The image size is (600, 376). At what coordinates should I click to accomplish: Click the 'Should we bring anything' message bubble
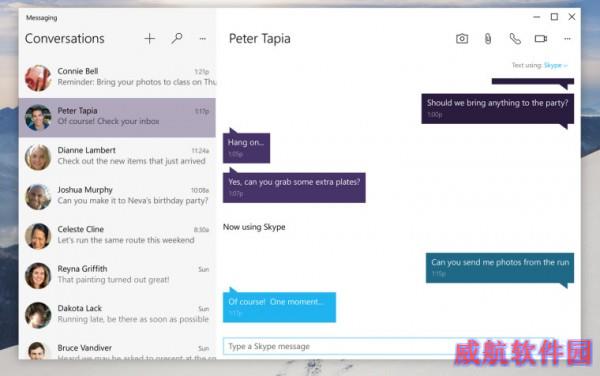click(x=497, y=109)
